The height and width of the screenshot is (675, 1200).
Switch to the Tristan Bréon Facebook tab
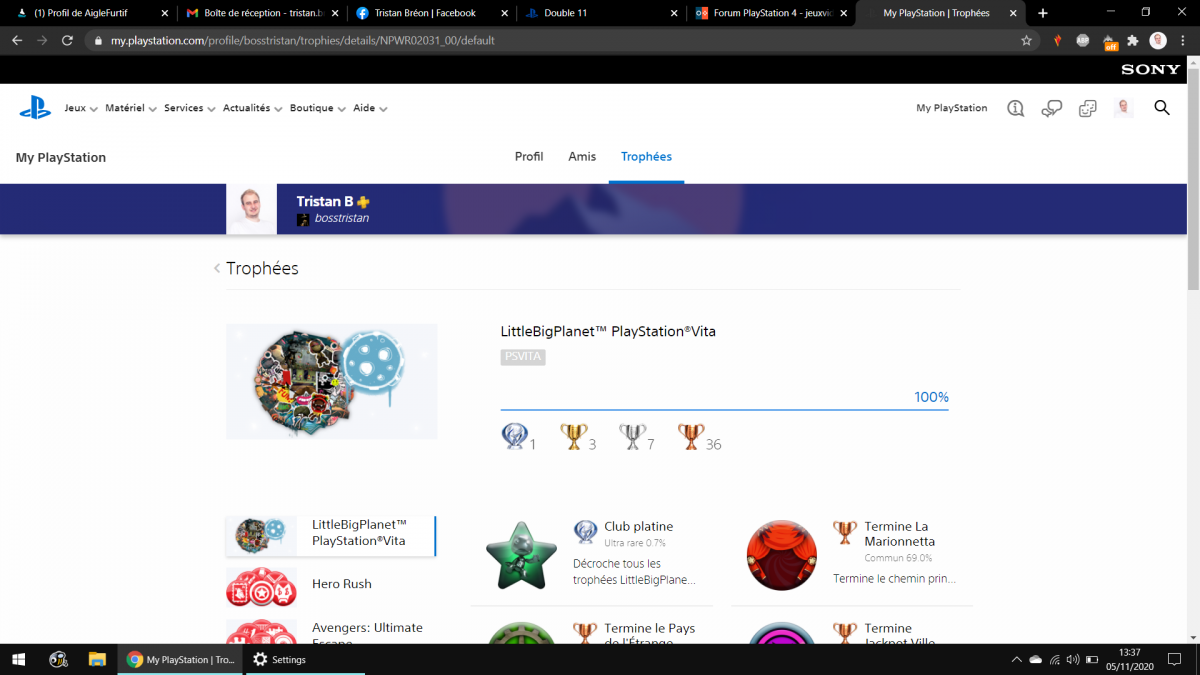[430, 13]
